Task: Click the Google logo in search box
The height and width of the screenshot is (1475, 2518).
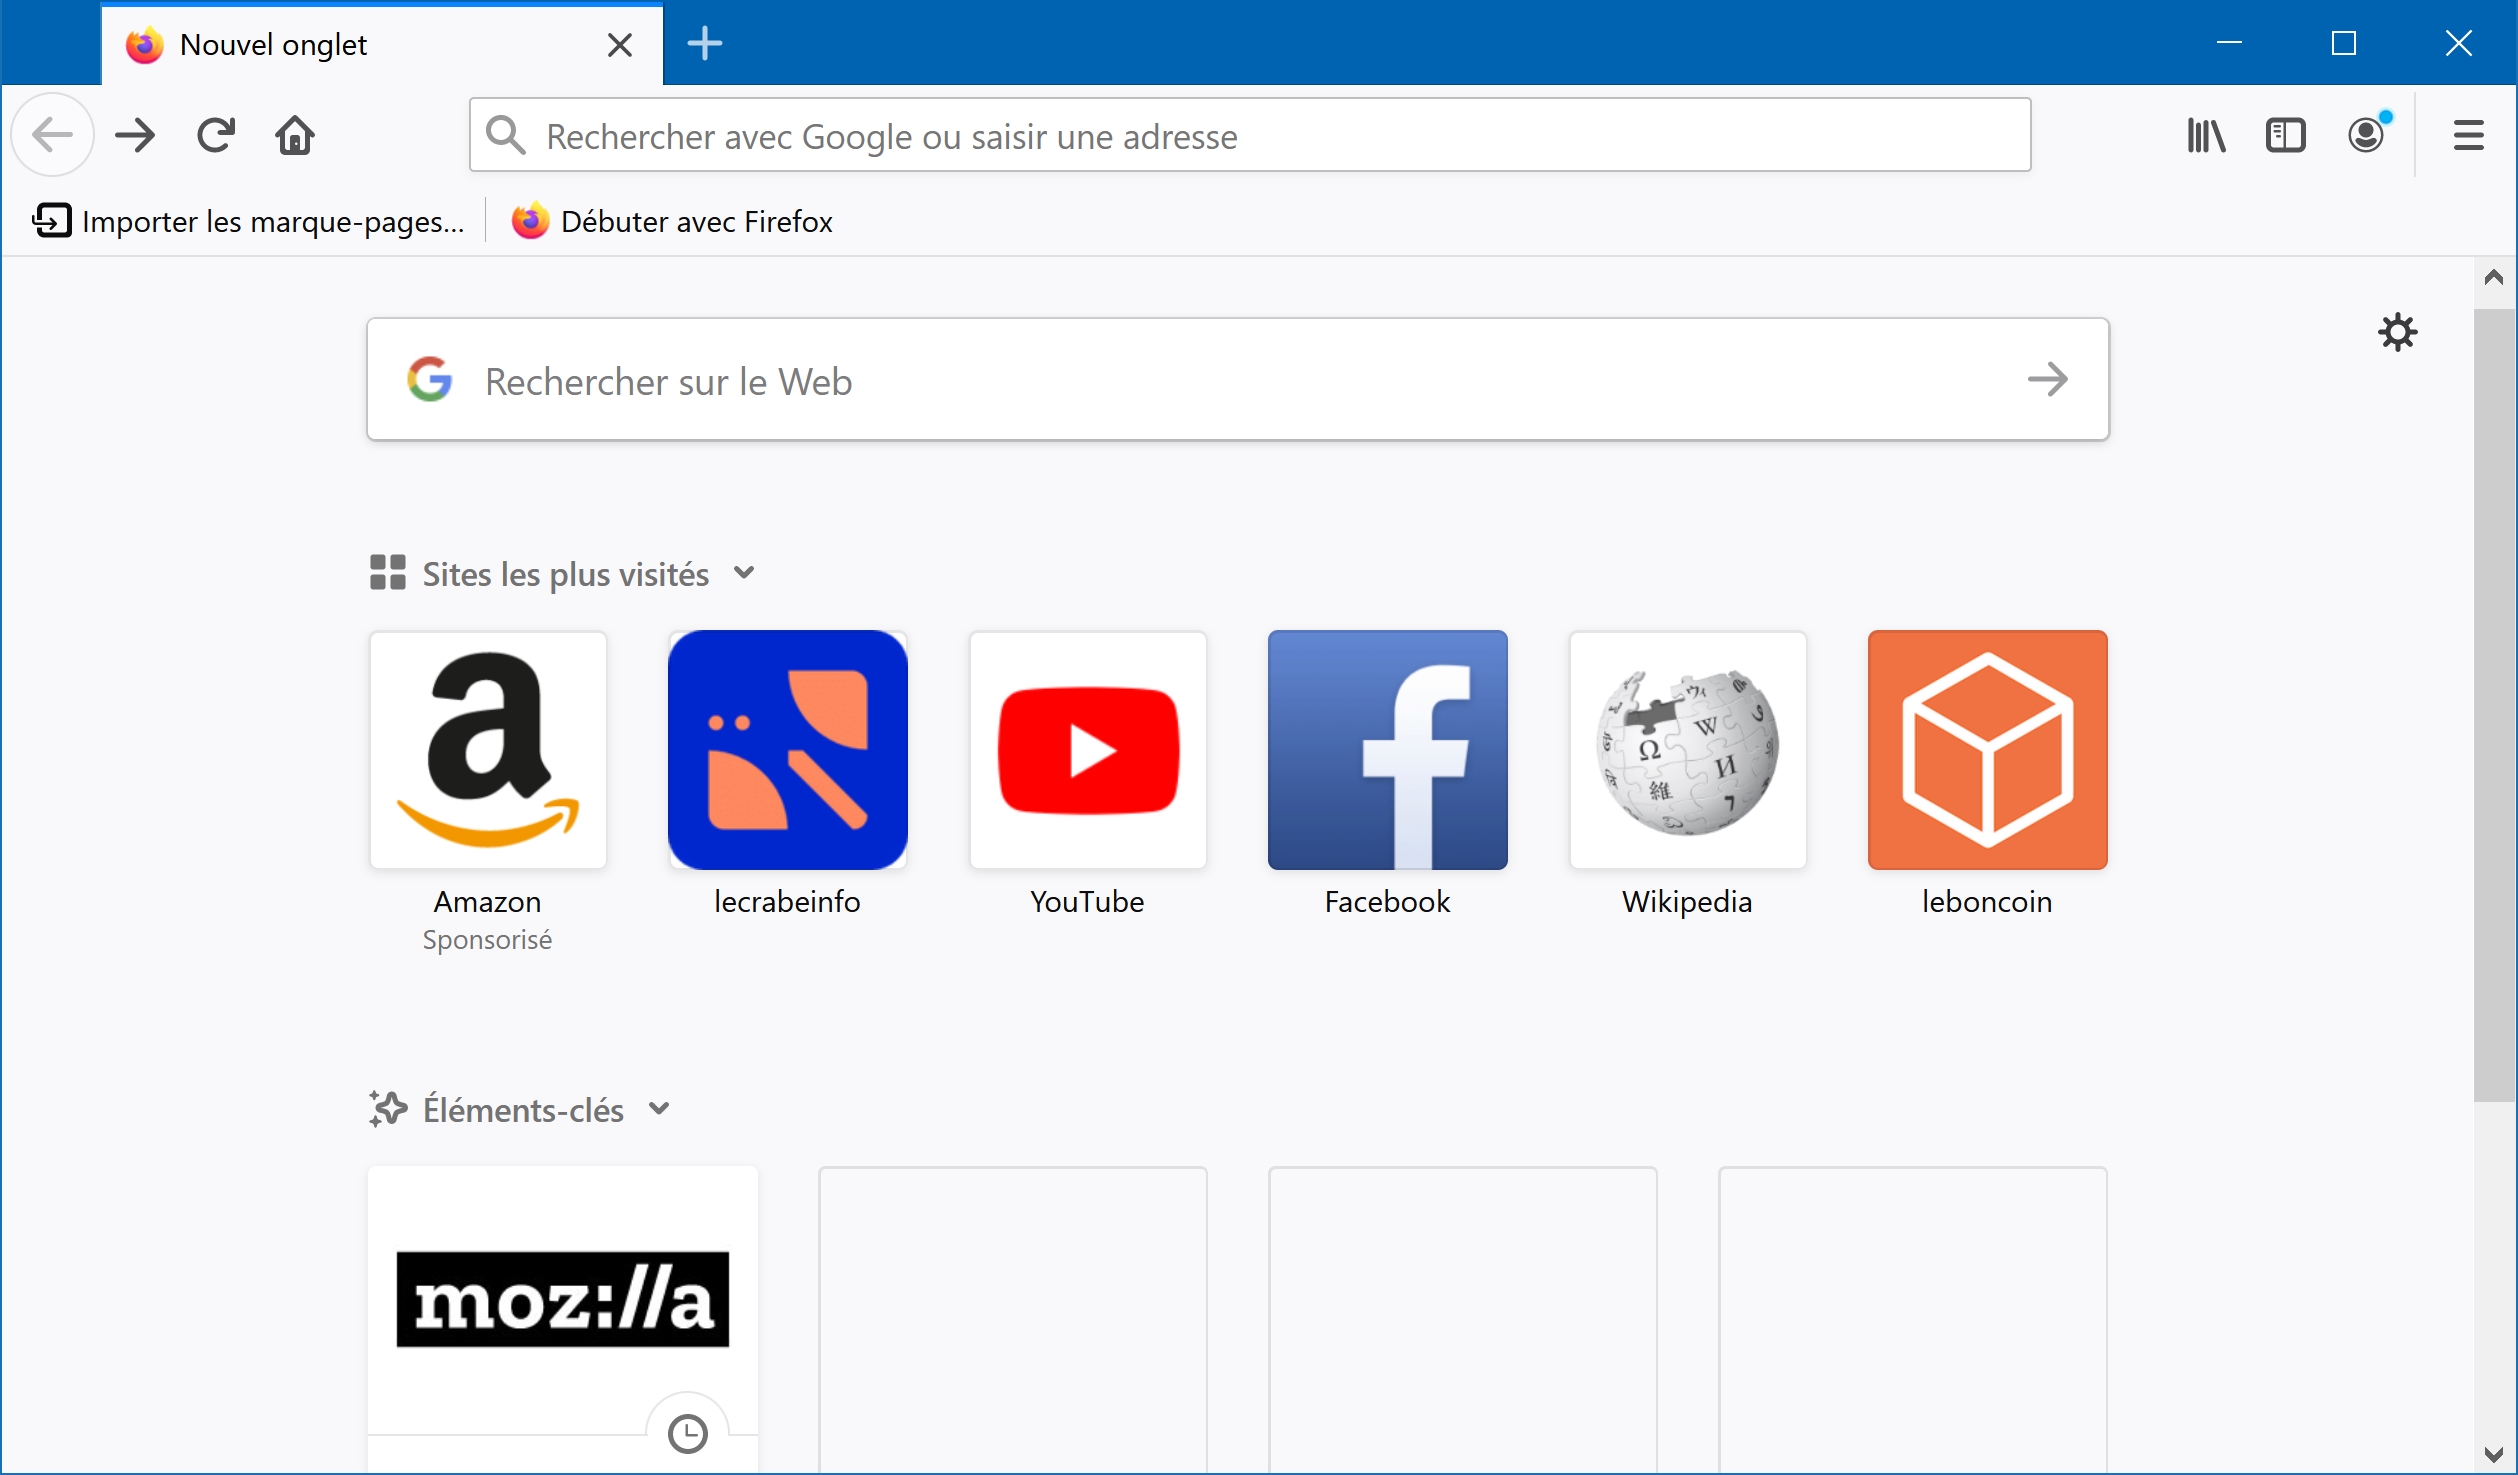Action: [x=430, y=380]
